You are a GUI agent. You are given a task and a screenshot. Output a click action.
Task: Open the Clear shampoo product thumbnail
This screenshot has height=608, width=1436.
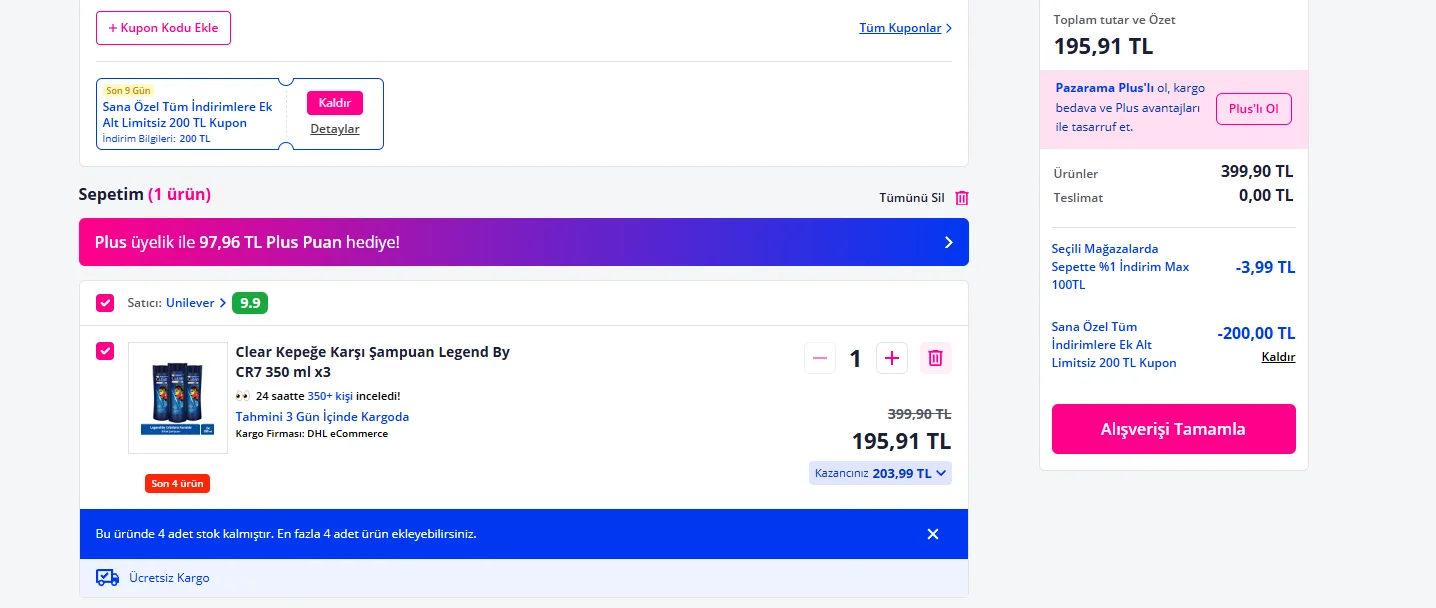(x=178, y=398)
